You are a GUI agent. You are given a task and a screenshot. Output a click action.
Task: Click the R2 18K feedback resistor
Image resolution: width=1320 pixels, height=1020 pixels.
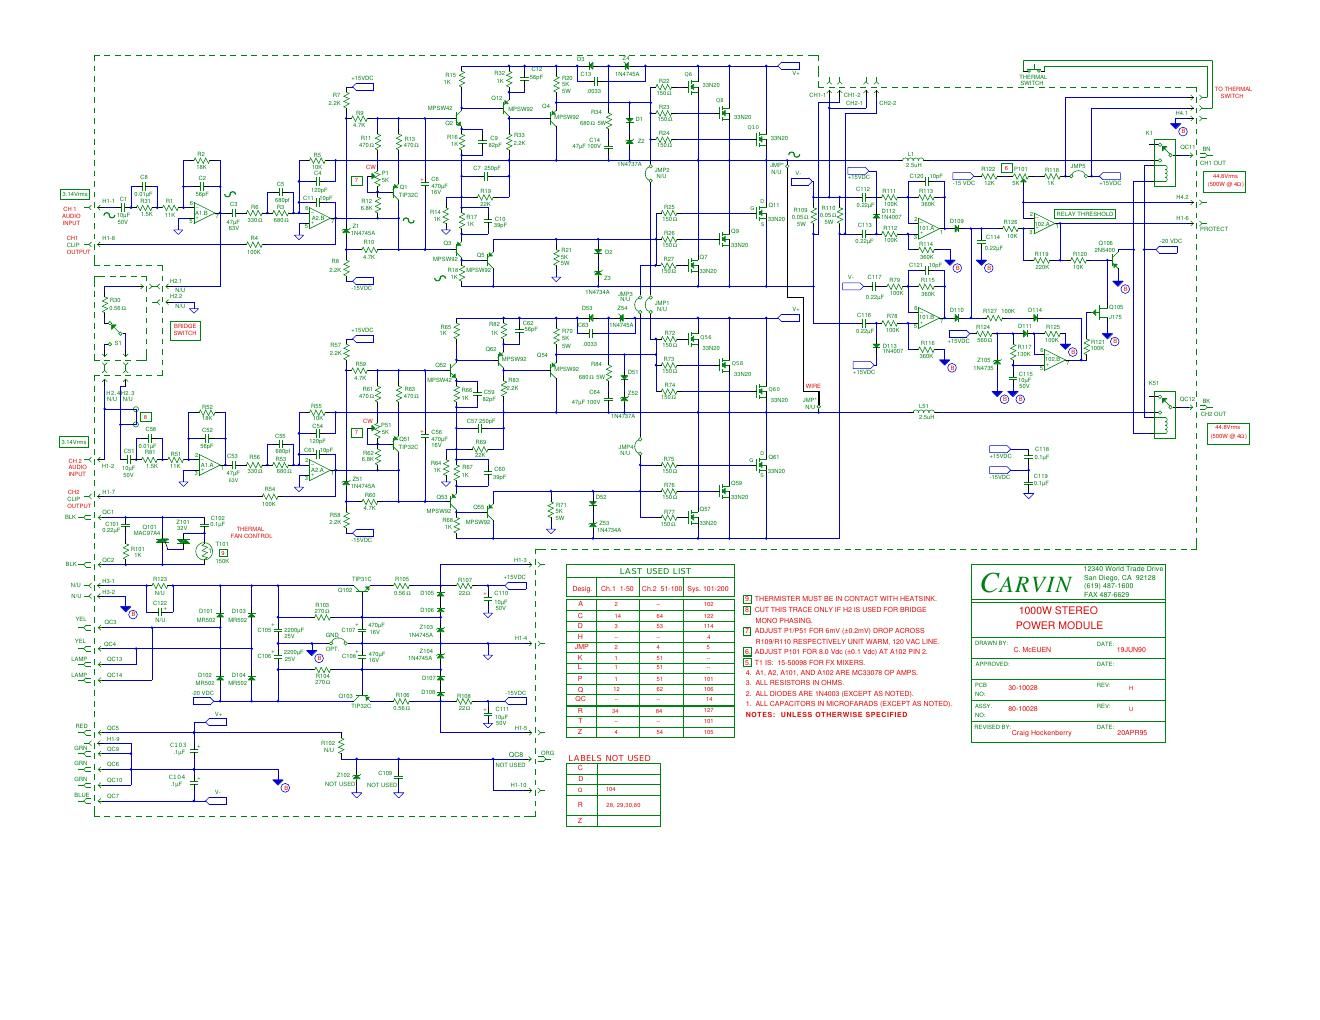tap(201, 160)
